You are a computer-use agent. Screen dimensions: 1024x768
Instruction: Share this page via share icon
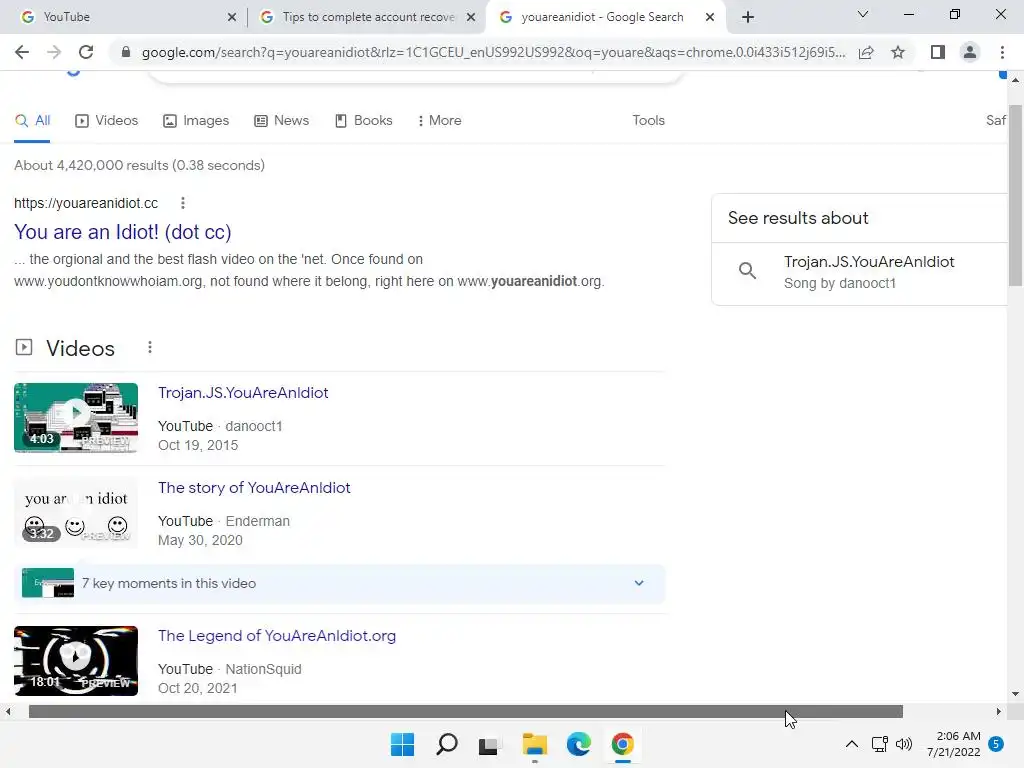866,52
